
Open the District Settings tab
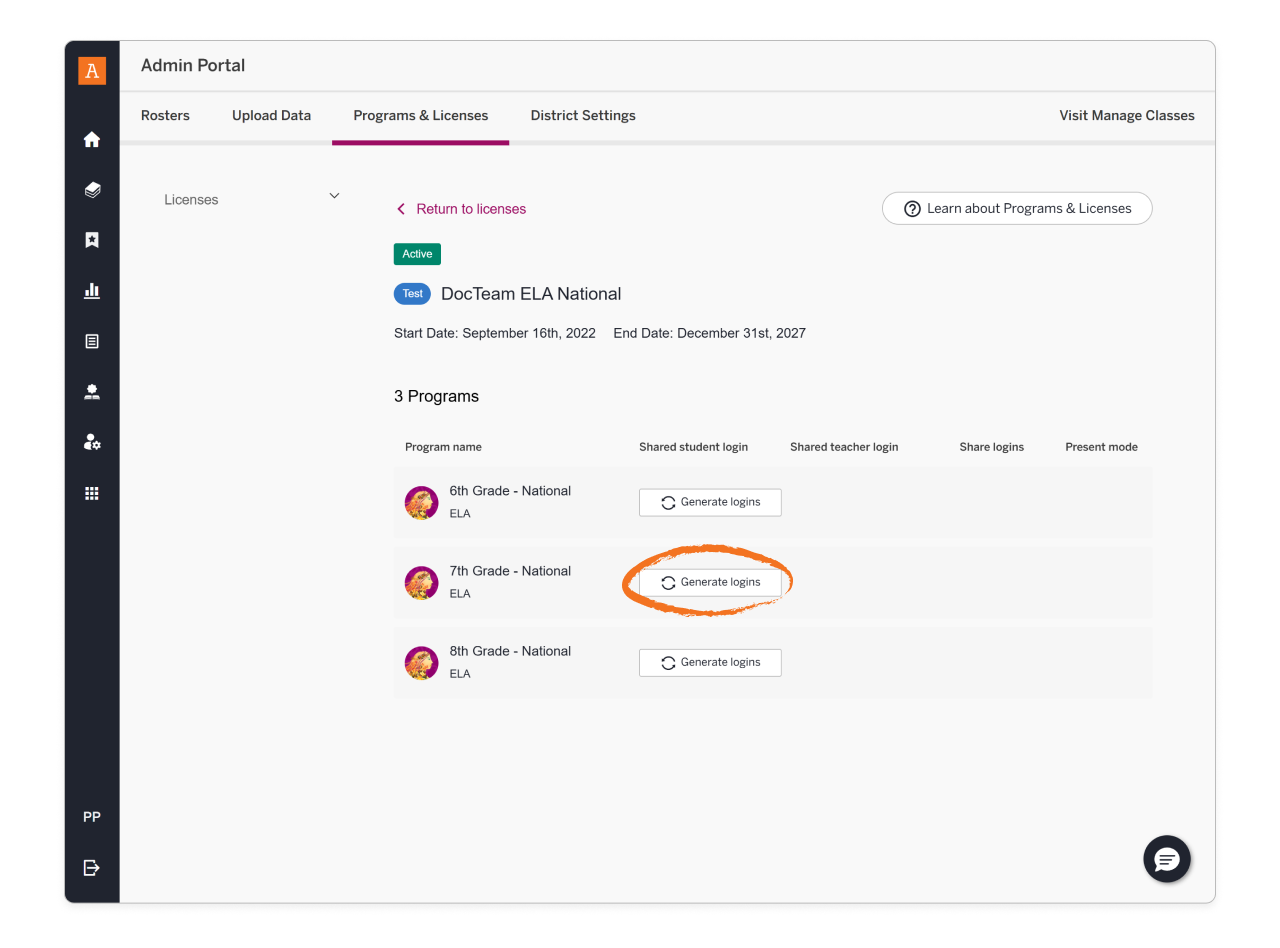coord(583,115)
